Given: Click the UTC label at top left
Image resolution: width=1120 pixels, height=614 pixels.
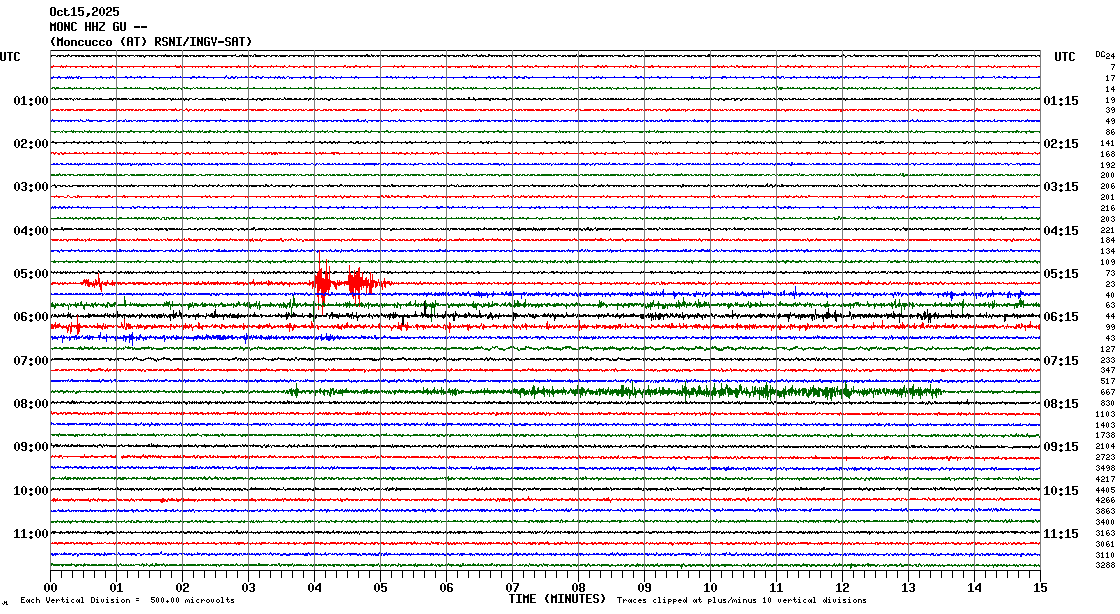Looking at the screenshot, I should tap(10, 57).
